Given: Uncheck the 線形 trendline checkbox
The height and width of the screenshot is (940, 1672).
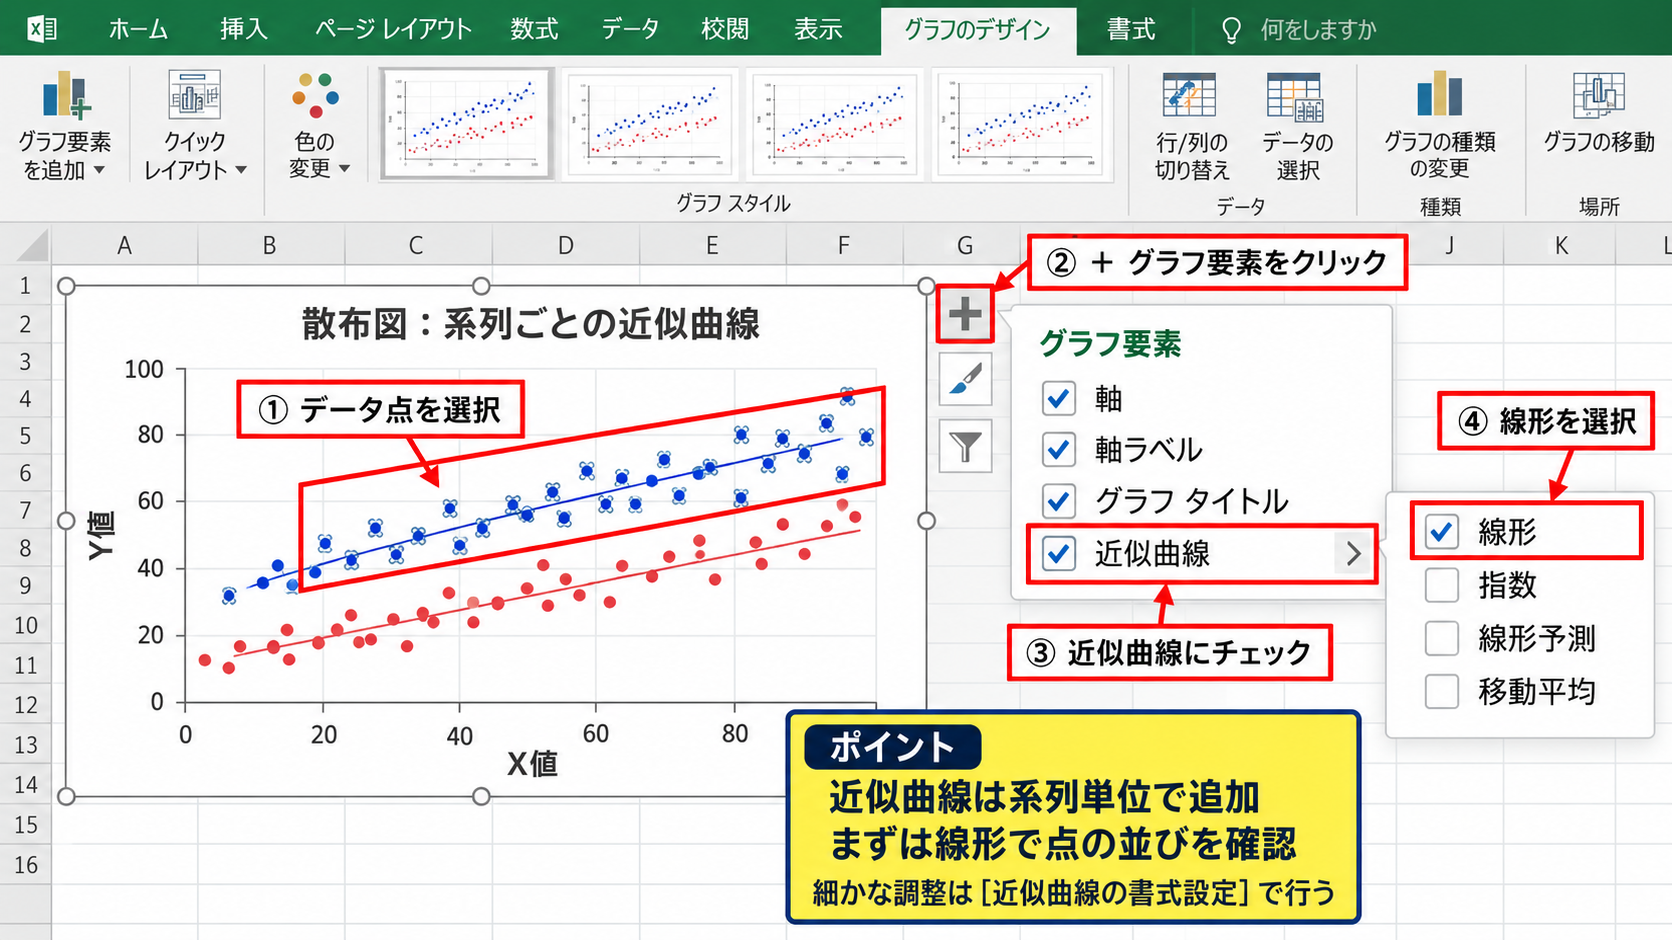Looking at the screenshot, I should coord(1442,531).
